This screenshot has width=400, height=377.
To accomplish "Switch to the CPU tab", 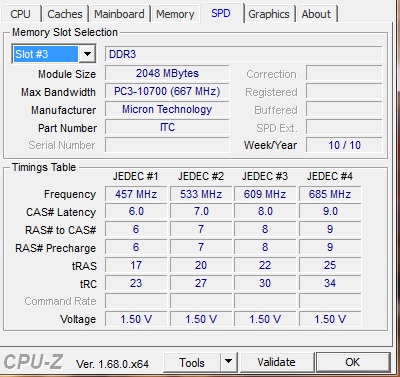I will tap(20, 14).
